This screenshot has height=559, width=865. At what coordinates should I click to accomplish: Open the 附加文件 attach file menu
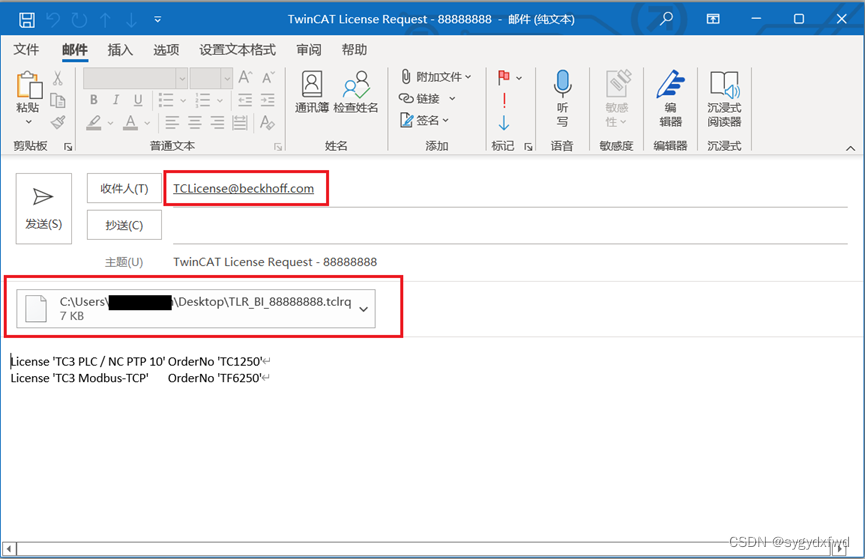point(436,77)
